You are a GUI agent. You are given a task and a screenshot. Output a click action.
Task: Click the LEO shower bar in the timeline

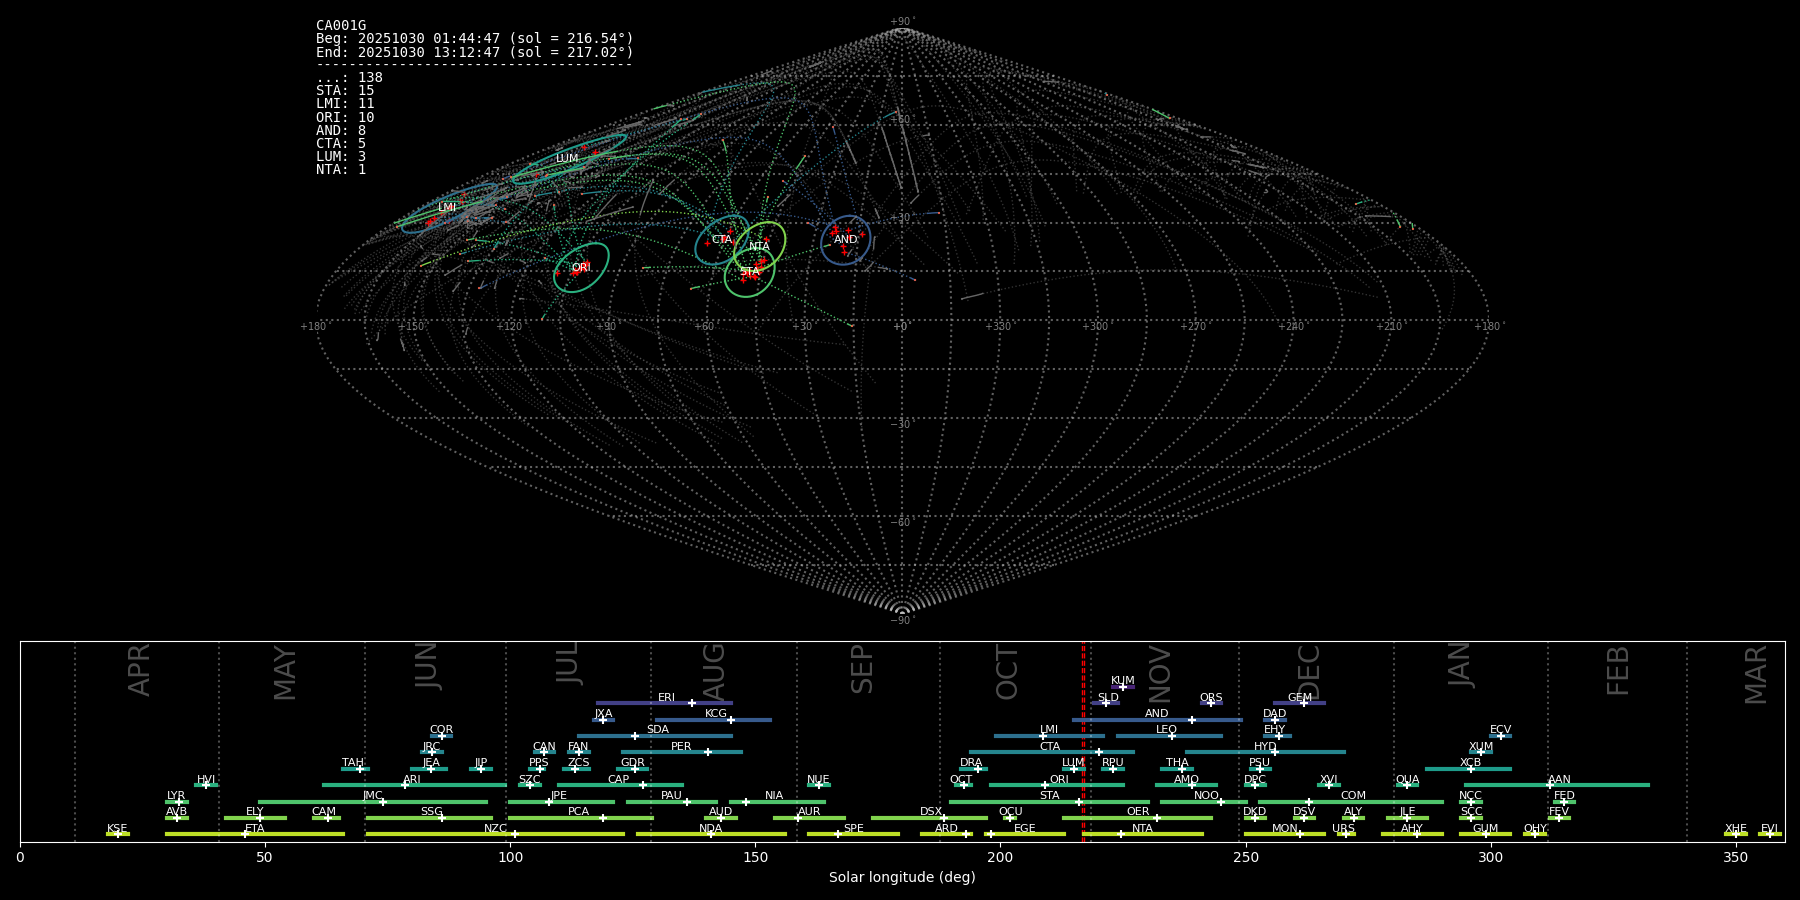tap(1169, 736)
